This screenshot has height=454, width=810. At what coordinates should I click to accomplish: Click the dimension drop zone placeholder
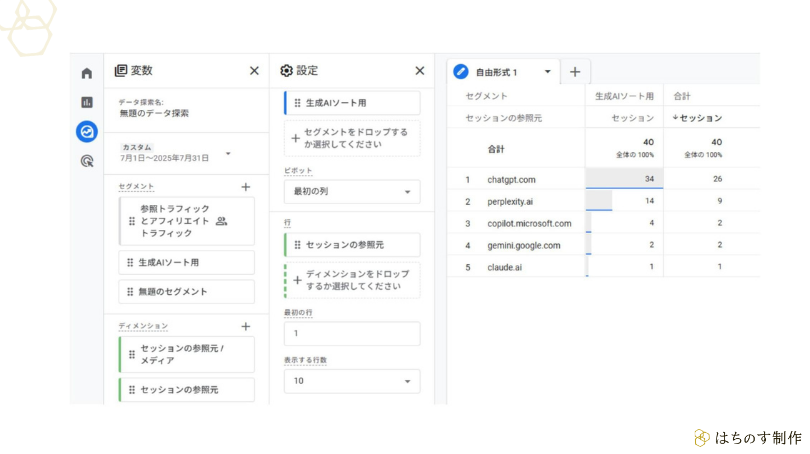(352, 280)
